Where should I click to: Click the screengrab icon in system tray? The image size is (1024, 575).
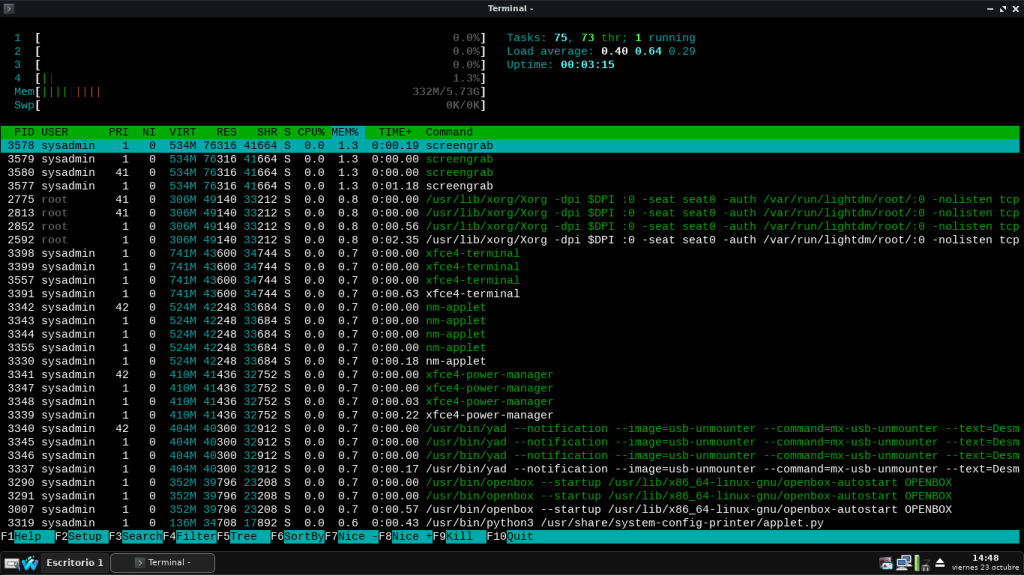[x=886, y=562]
